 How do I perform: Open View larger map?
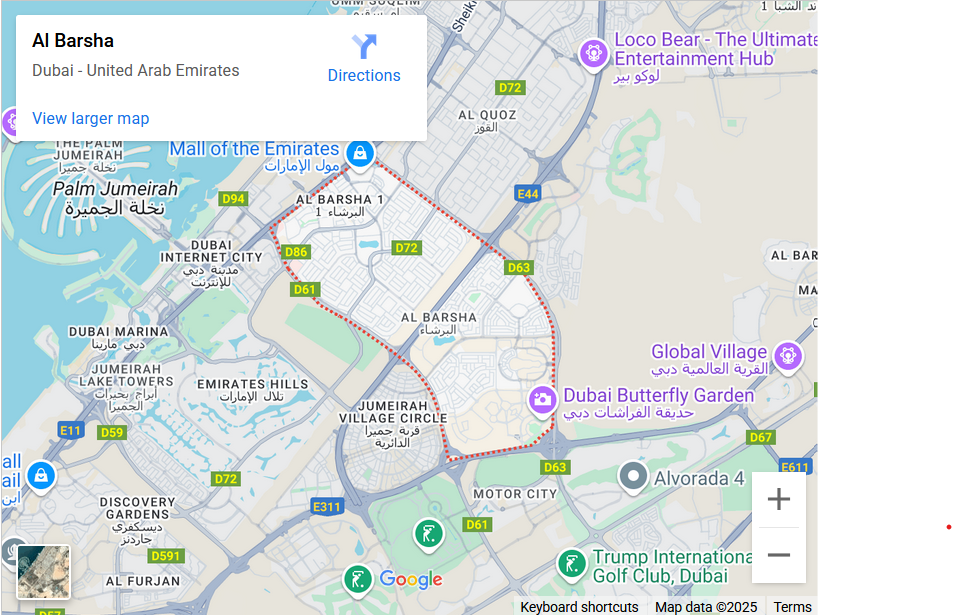pos(90,118)
